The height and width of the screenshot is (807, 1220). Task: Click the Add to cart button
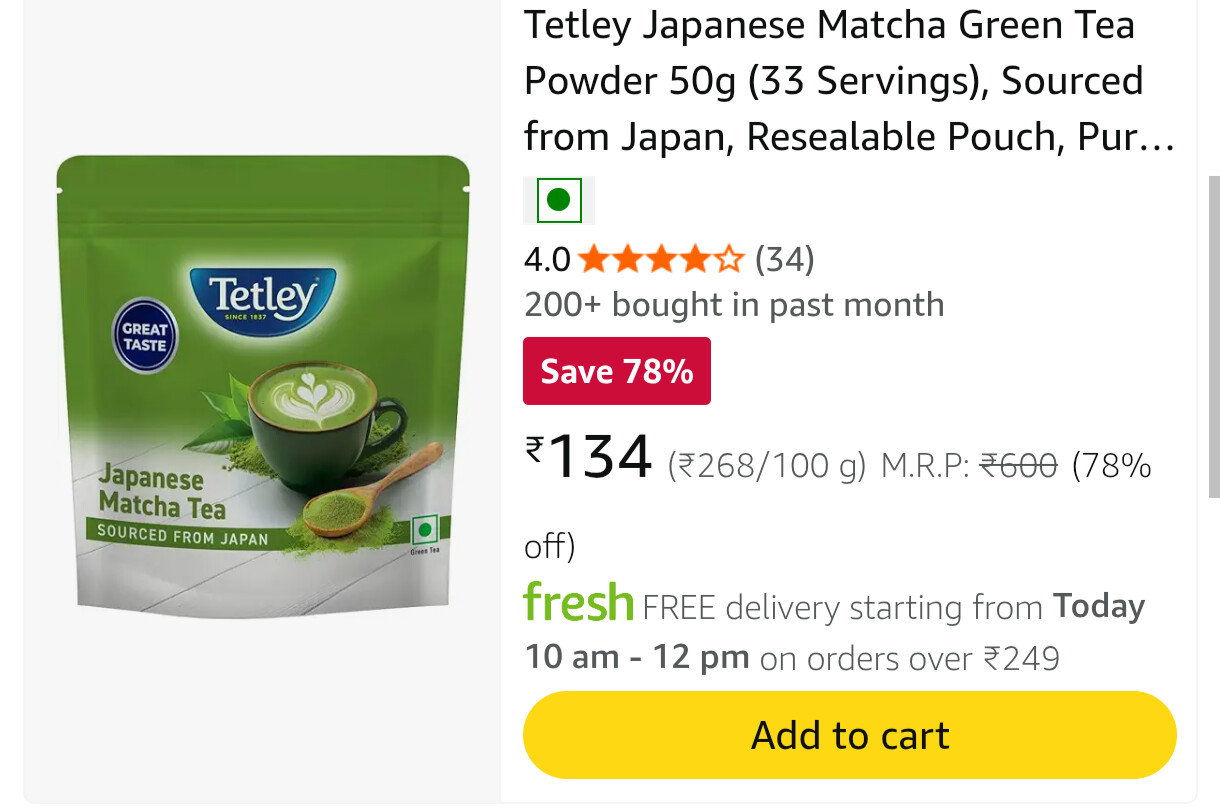[x=849, y=735]
